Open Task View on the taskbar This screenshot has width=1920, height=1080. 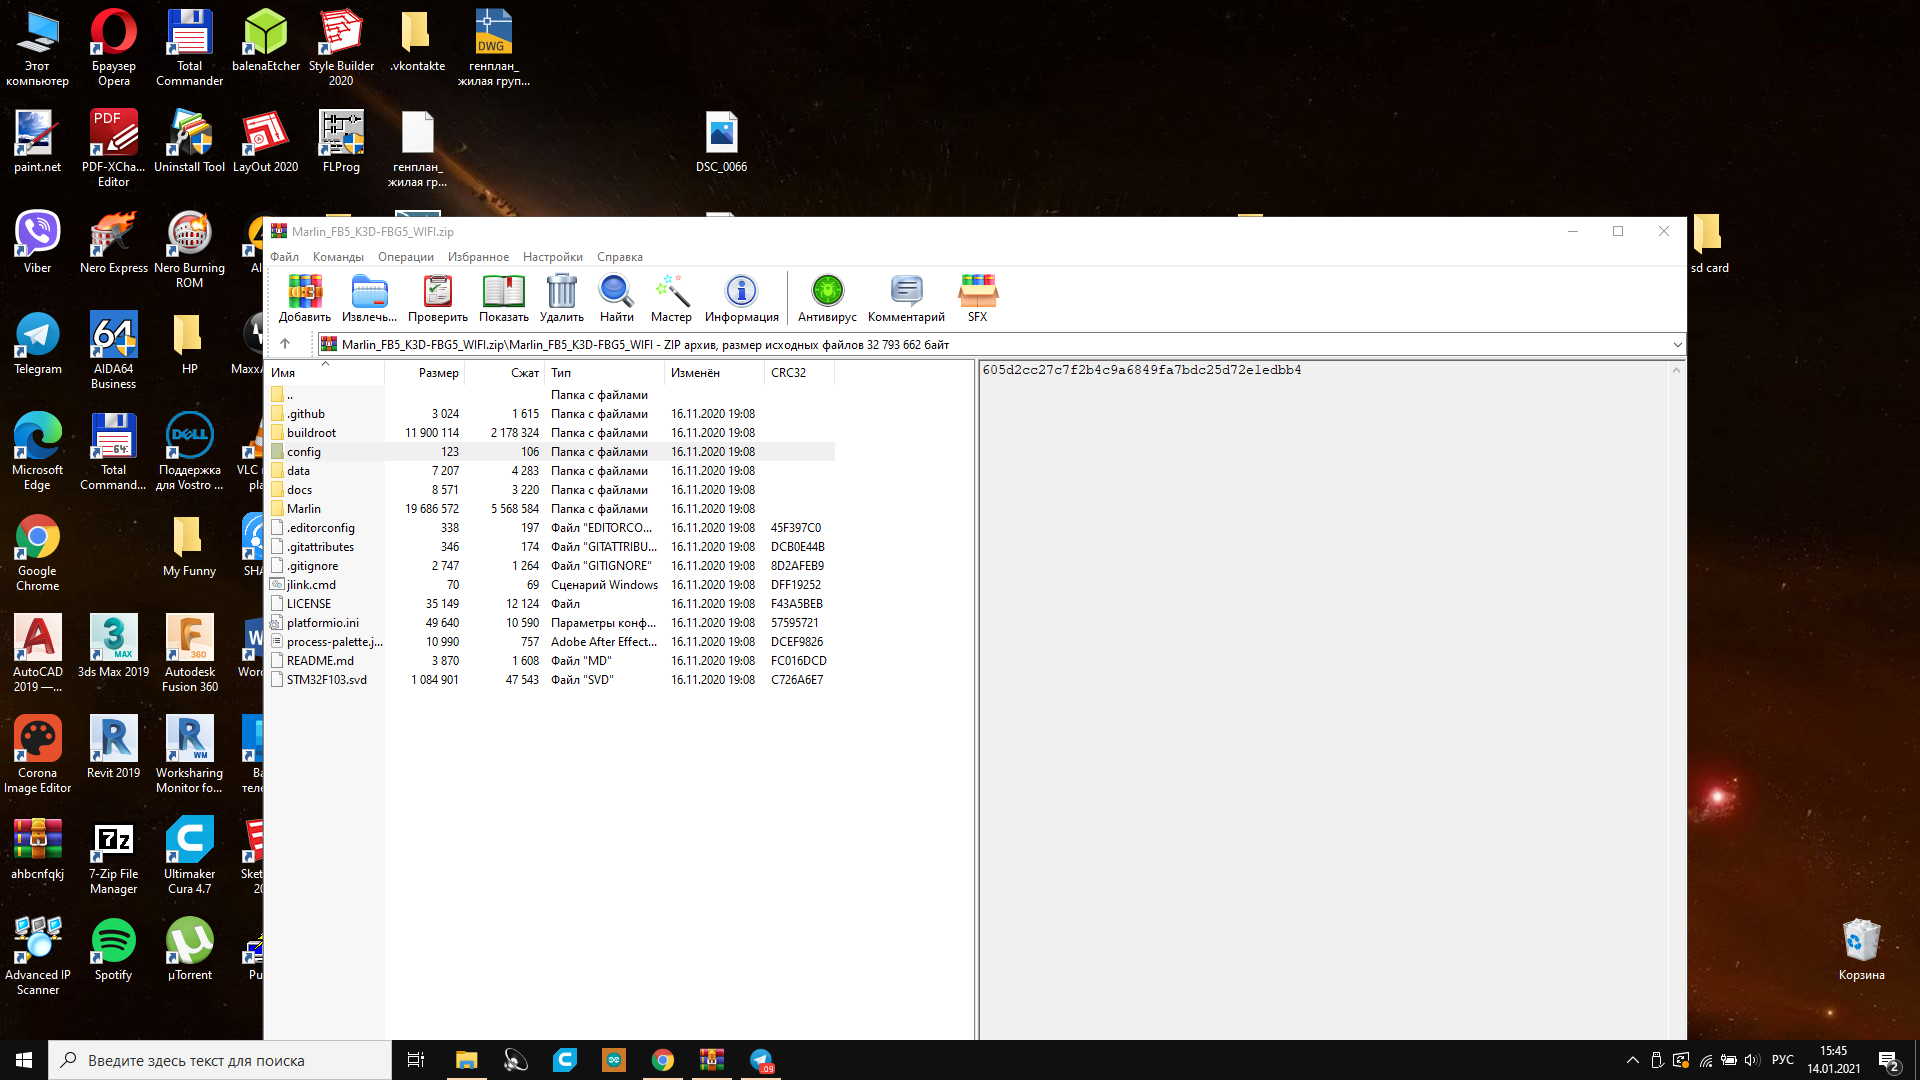click(416, 1060)
